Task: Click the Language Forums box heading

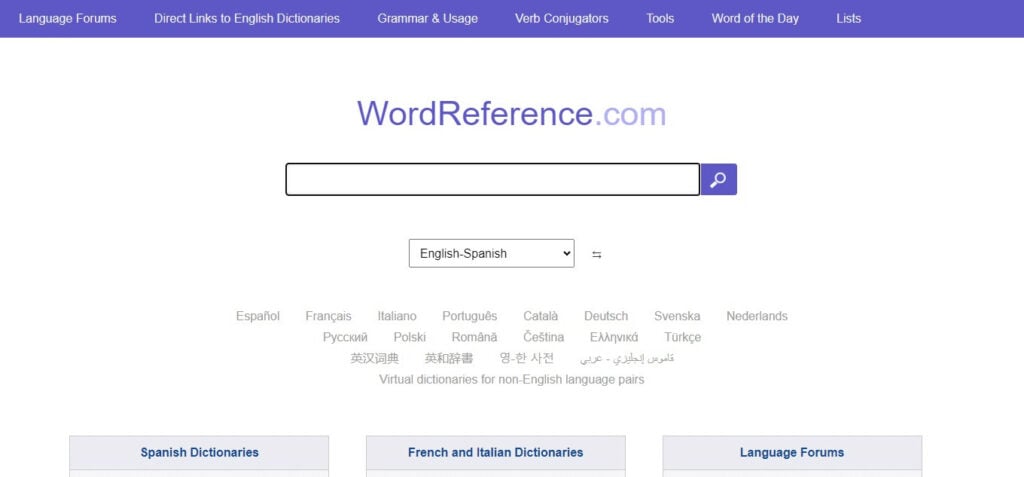Action: tap(792, 452)
